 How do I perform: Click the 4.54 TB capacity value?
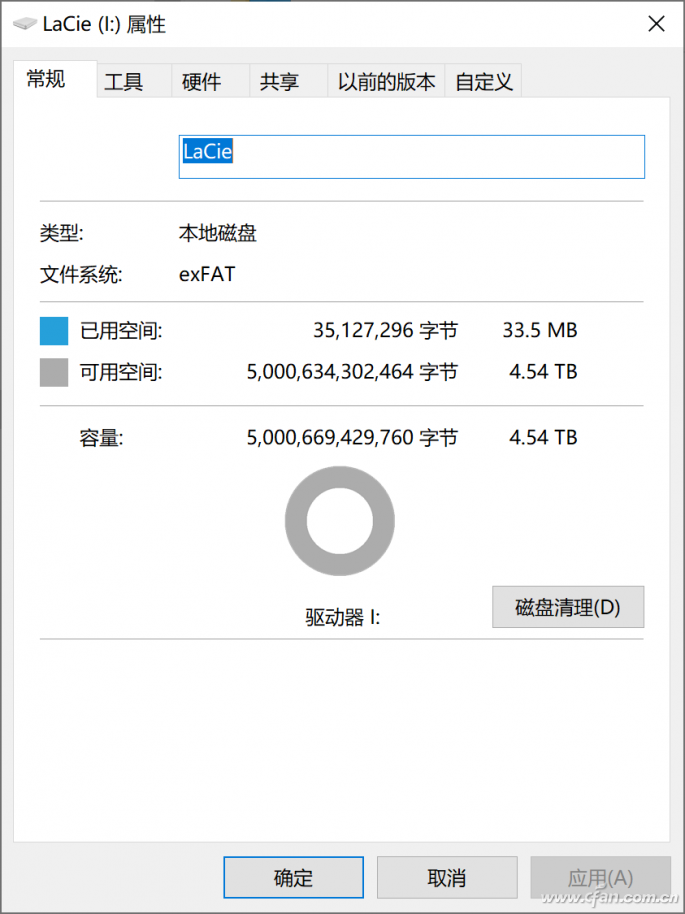coord(543,437)
